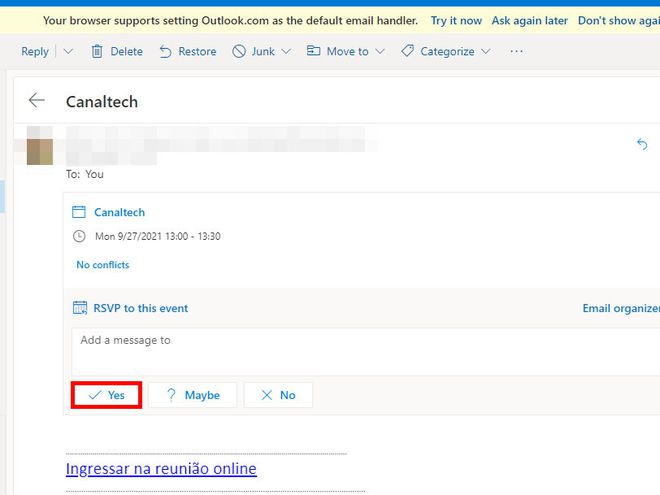This screenshot has height=495, width=660.
Task: Respond Maybe to the event
Action: tap(192, 395)
